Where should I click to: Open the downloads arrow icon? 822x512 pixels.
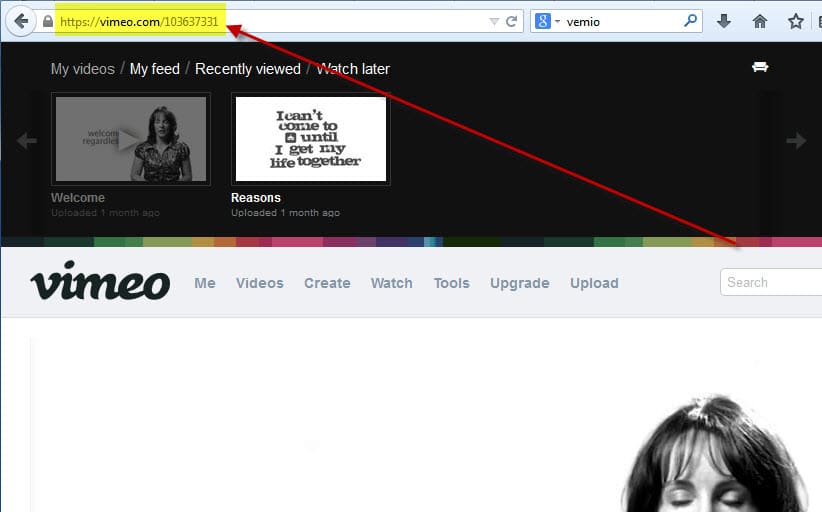[724, 21]
